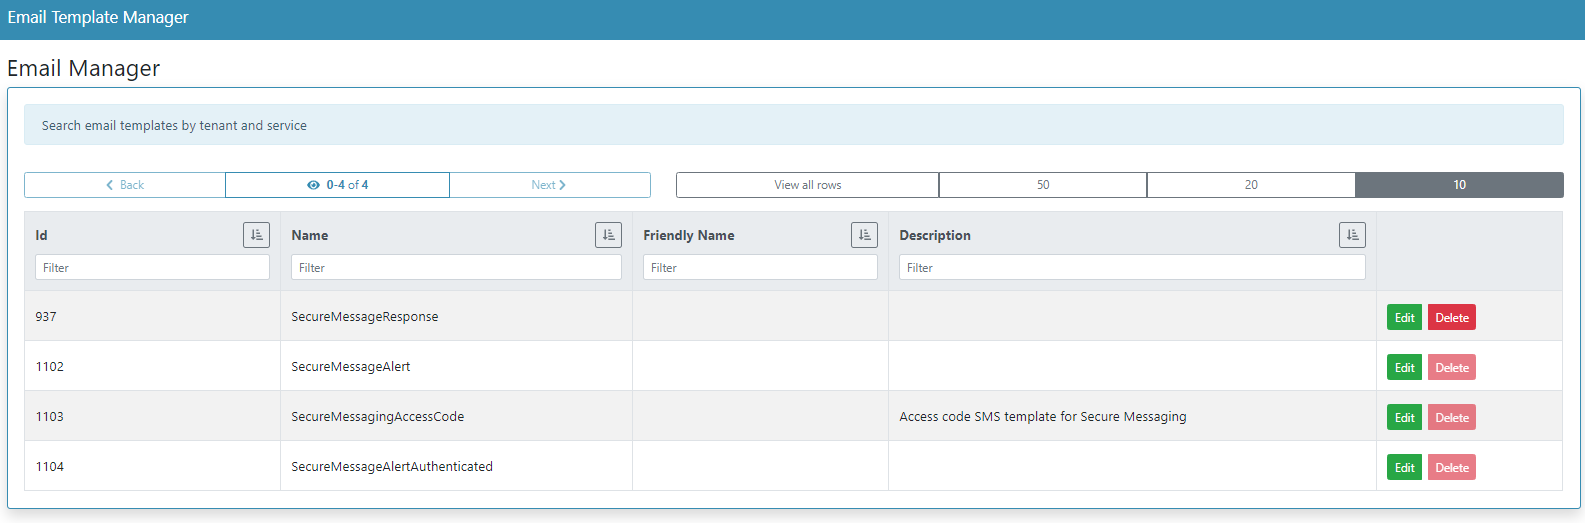Sort table by Name column
The image size is (1585, 523).
click(x=608, y=235)
